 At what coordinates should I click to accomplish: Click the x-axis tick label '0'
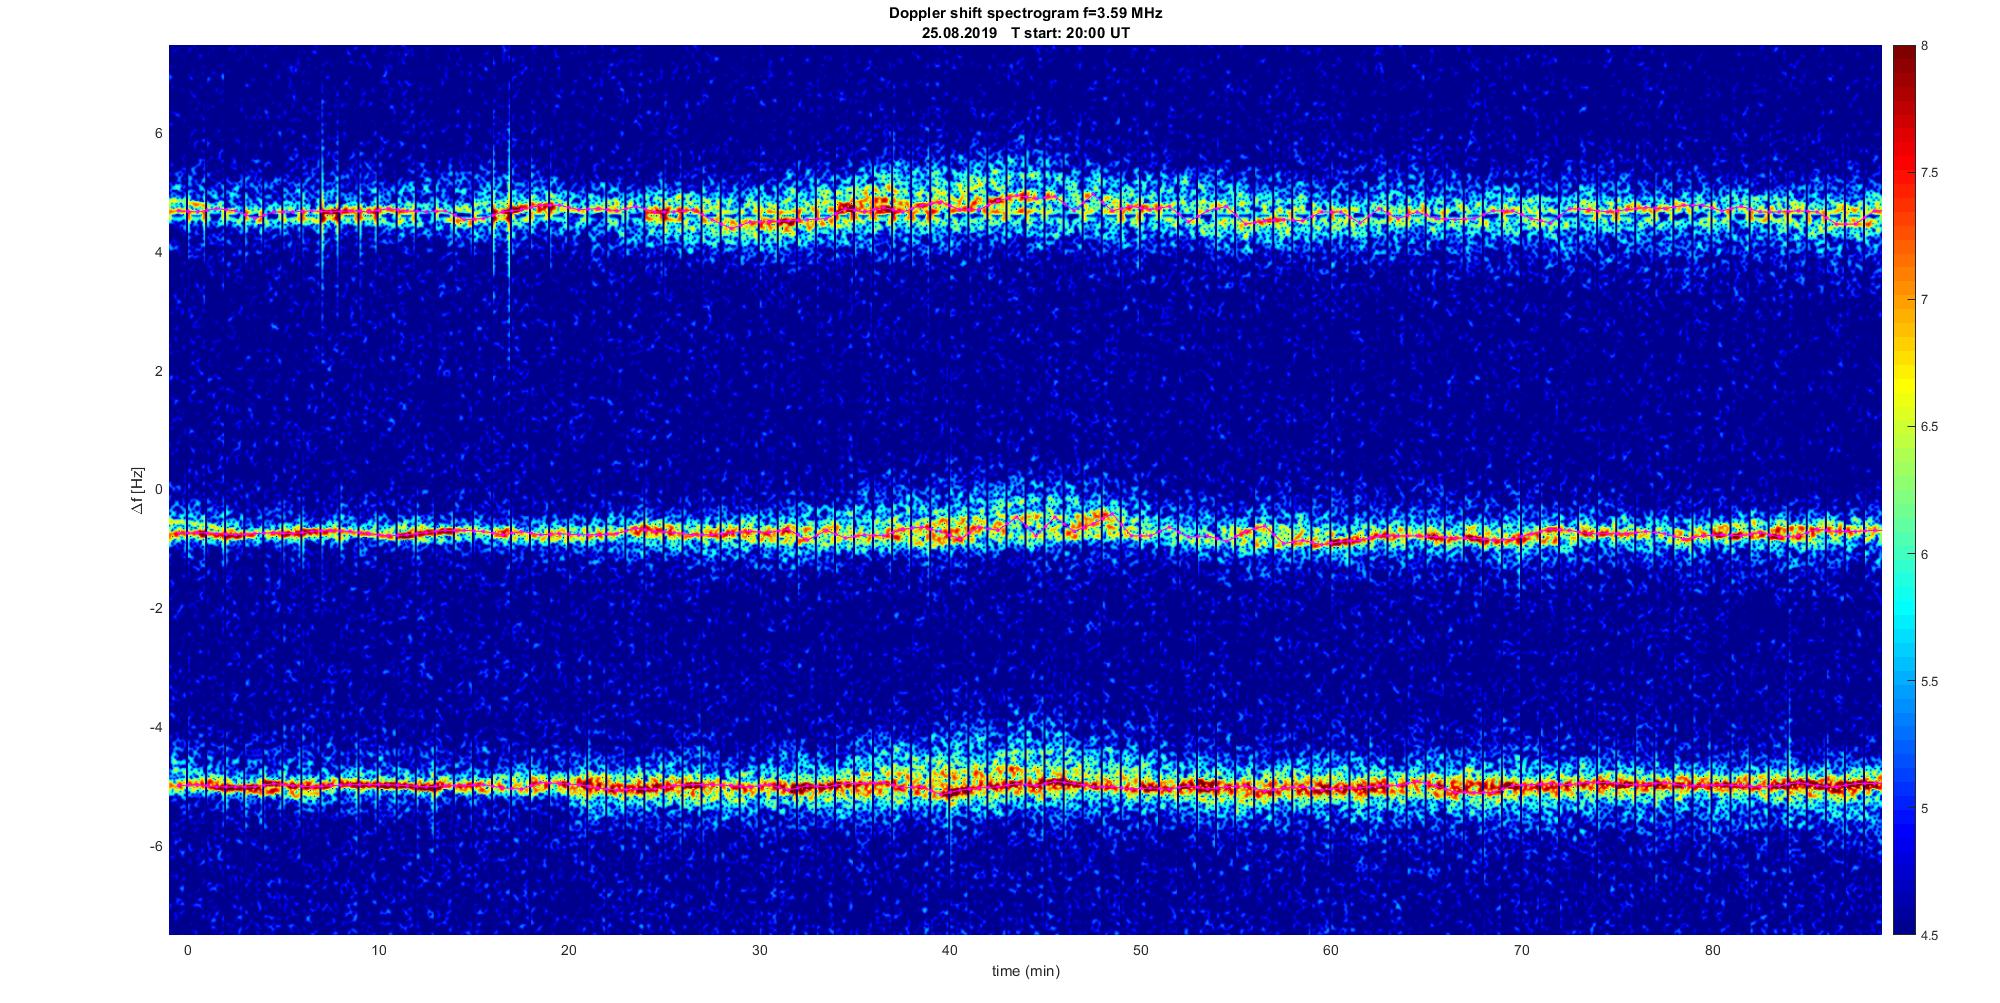pyautogui.click(x=187, y=950)
